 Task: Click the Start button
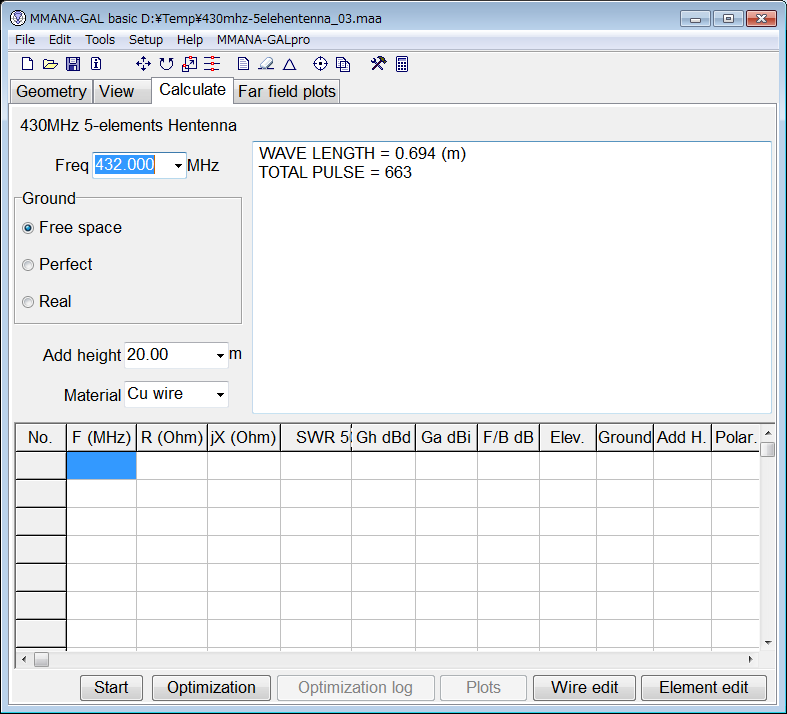point(111,687)
